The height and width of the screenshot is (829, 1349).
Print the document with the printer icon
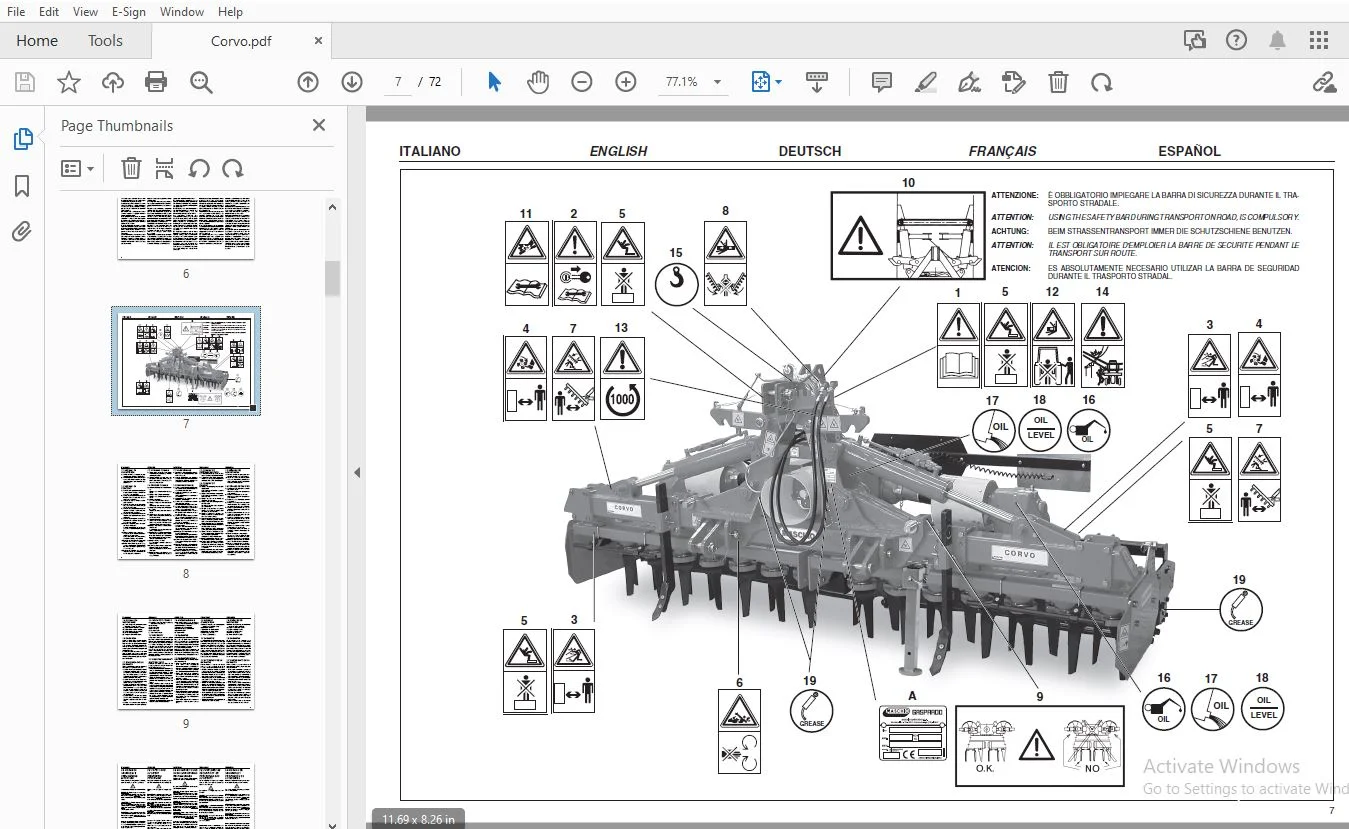[156, 82]
